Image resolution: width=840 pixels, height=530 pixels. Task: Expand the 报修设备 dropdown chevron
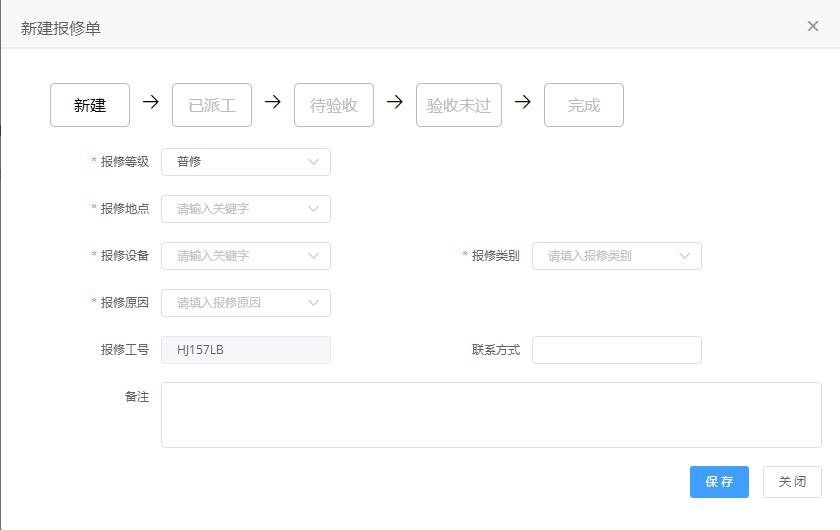click(313, 256)
